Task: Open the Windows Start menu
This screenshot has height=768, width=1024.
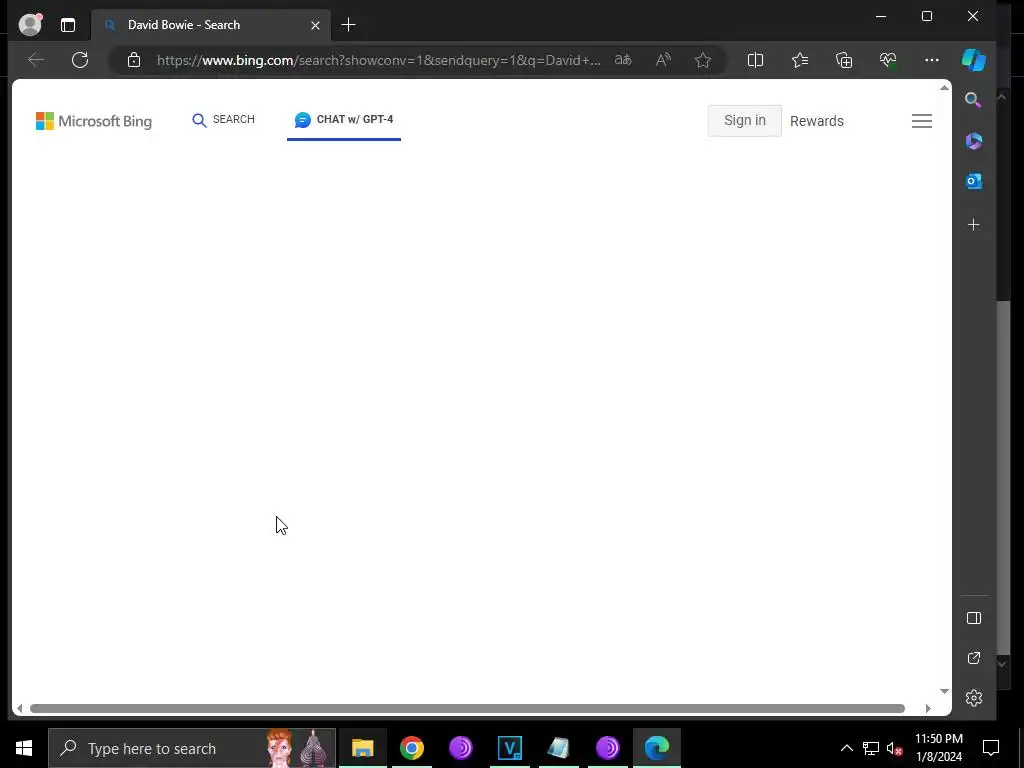Action: 24,748
